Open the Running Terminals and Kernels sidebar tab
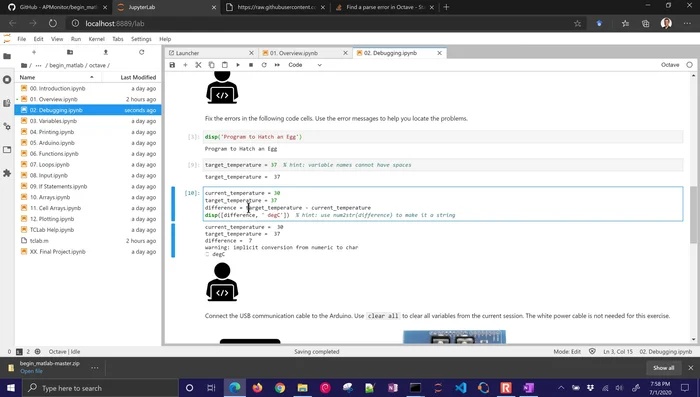 click(7, 79)
